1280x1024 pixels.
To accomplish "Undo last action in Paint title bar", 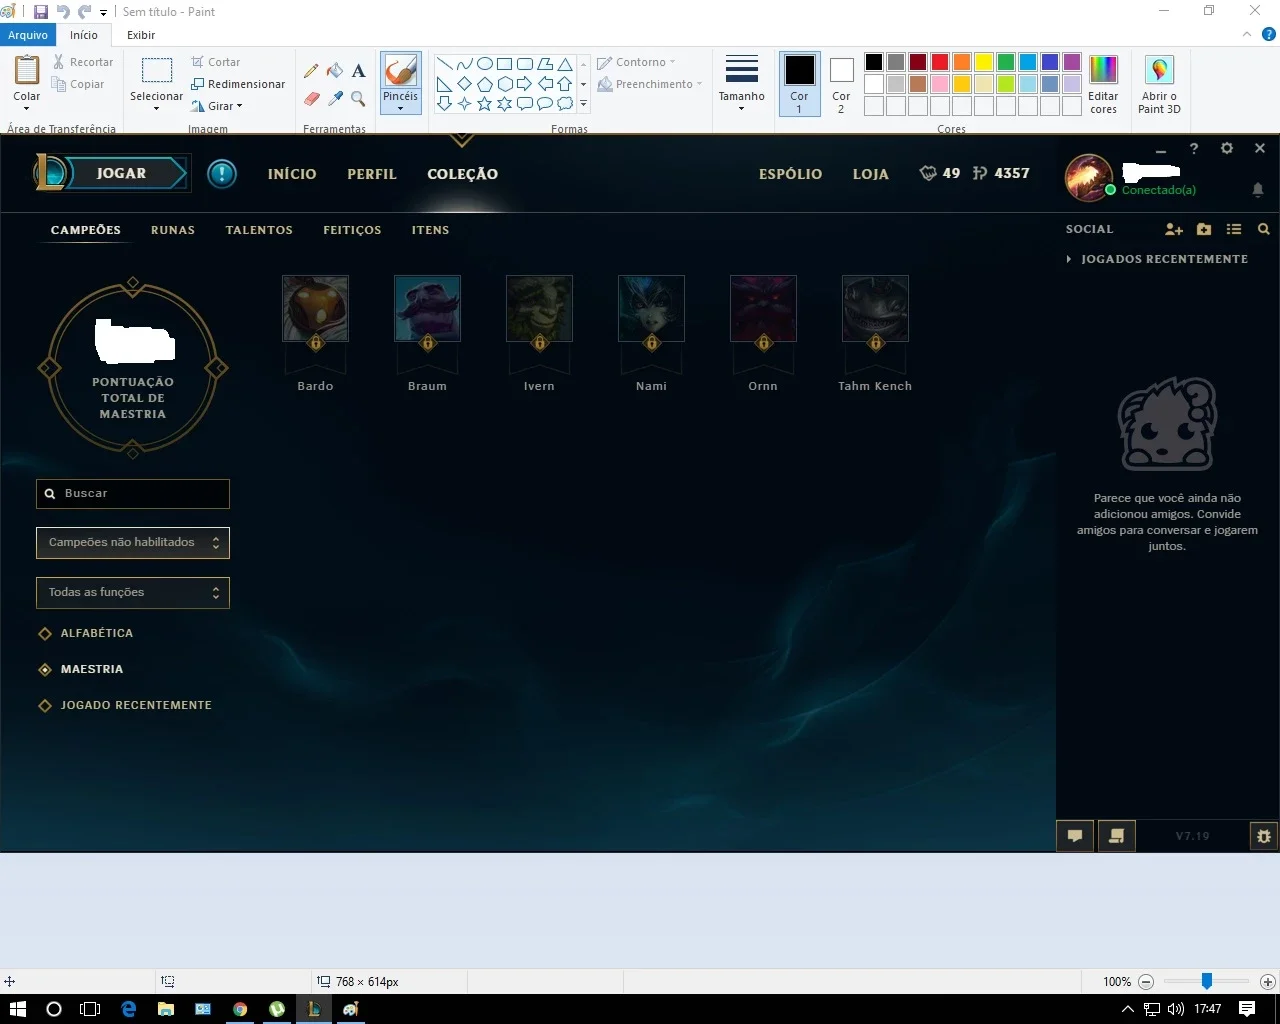I will [64, 12].
